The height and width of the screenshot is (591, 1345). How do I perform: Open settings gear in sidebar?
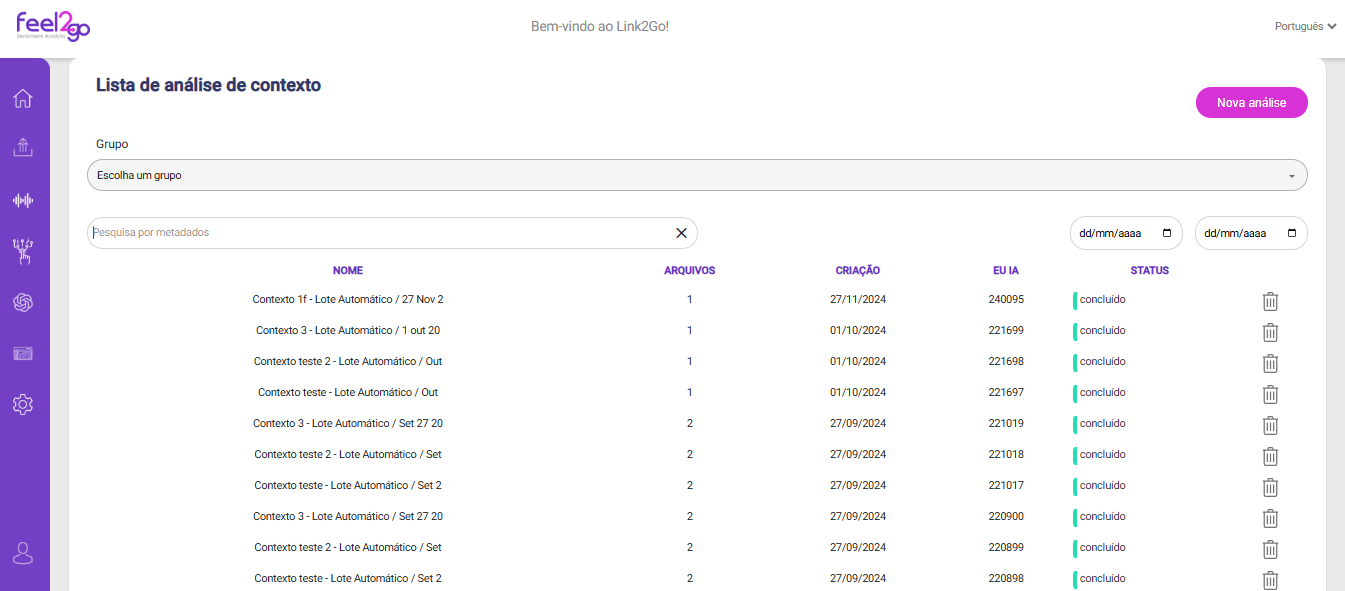pos(23,404)
